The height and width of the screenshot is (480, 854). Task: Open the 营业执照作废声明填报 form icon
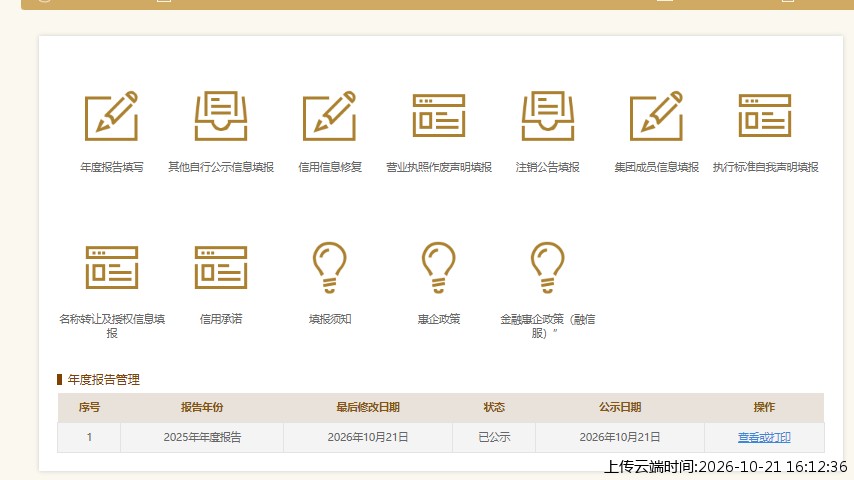(x=439, y=116)
